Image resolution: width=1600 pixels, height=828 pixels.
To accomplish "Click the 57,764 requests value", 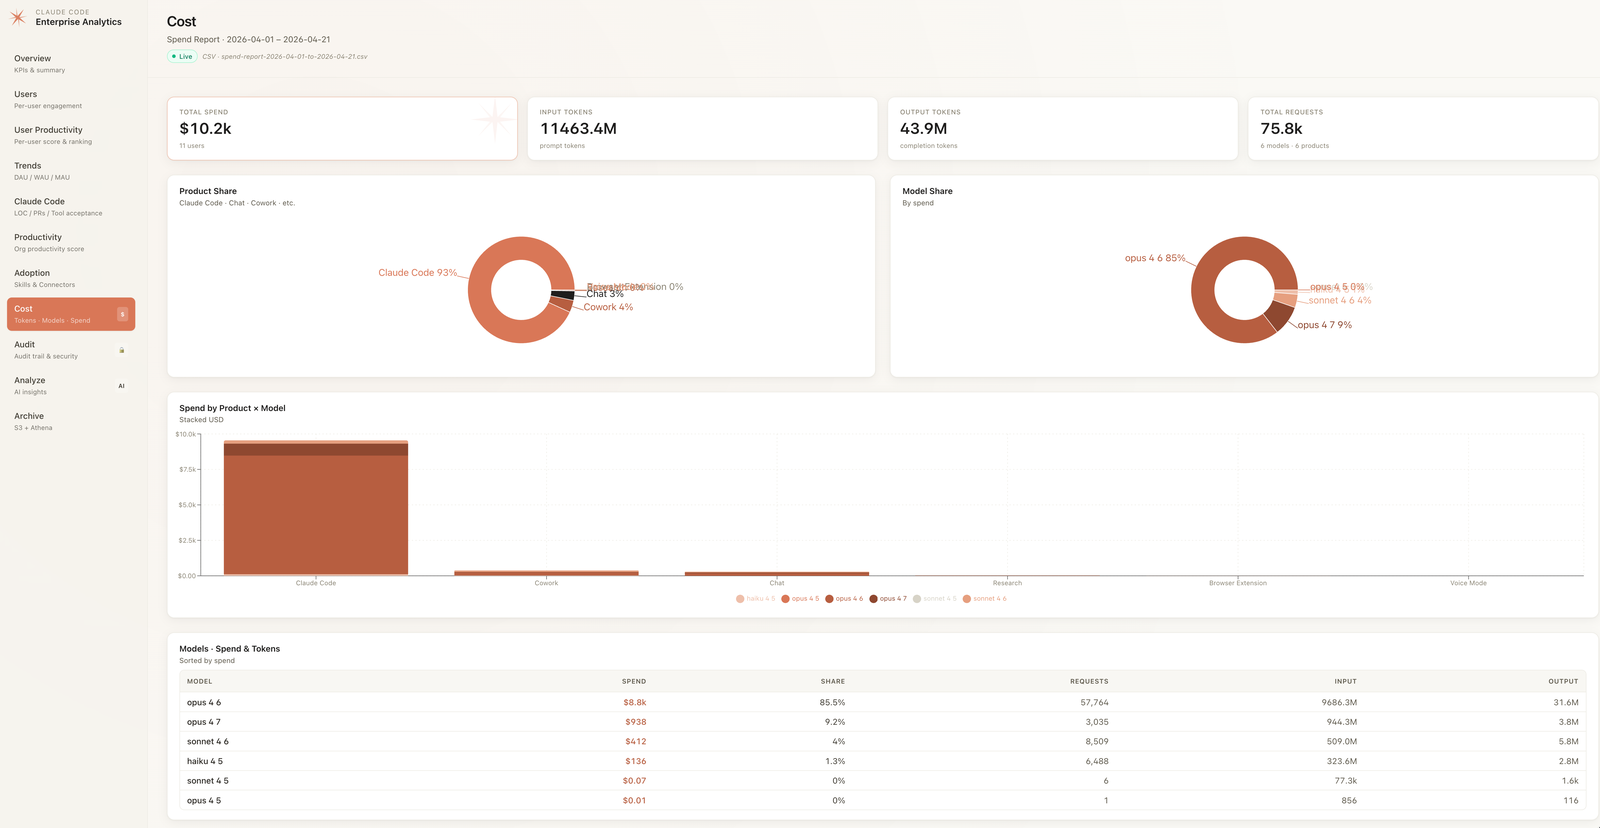I will [1094, 702].
